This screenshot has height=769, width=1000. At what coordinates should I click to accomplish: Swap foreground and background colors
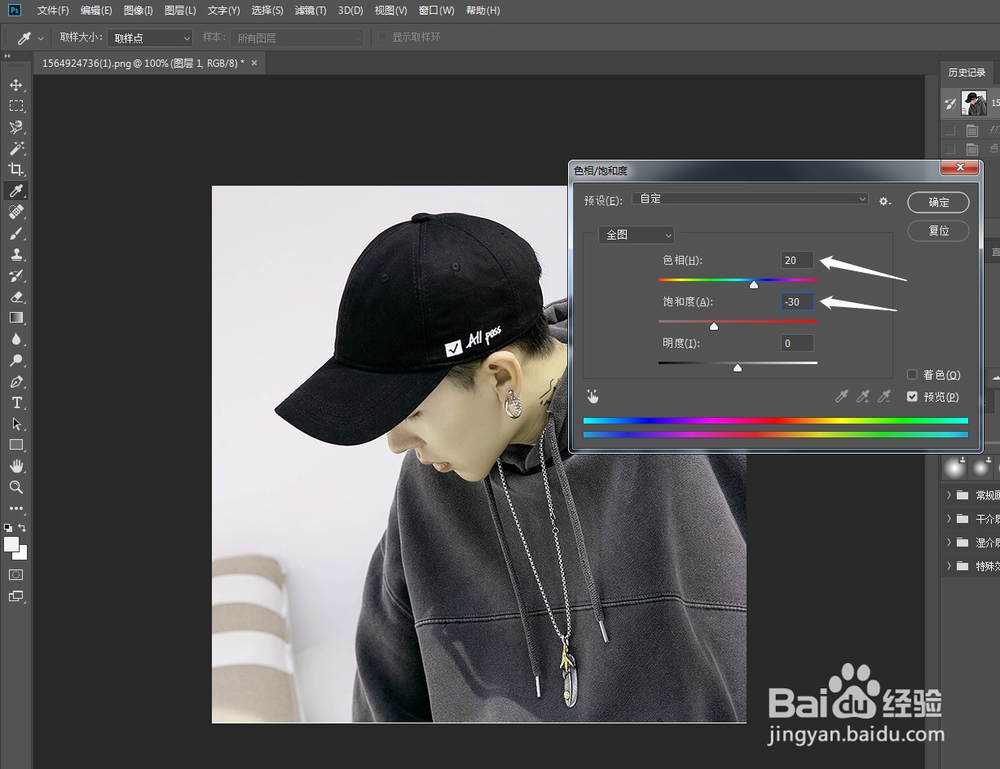(22, 528)
